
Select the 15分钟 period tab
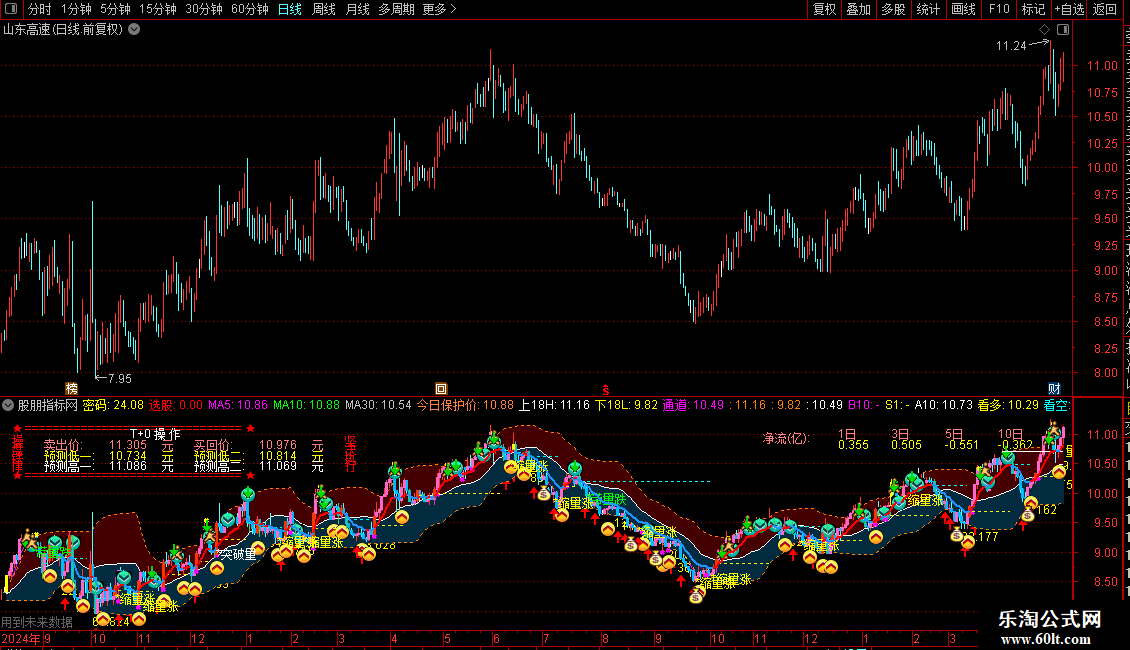point(158,9)
